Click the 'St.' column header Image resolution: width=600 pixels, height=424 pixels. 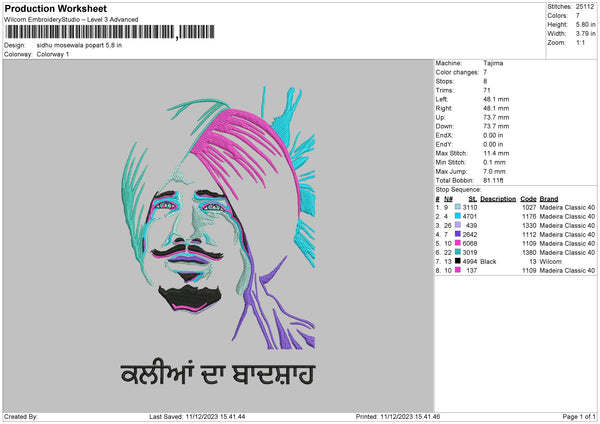coord(473,199)
